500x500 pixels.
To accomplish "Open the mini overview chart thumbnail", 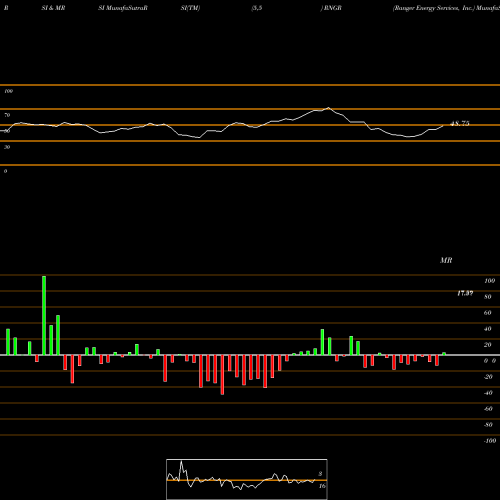I will (247, 479).
